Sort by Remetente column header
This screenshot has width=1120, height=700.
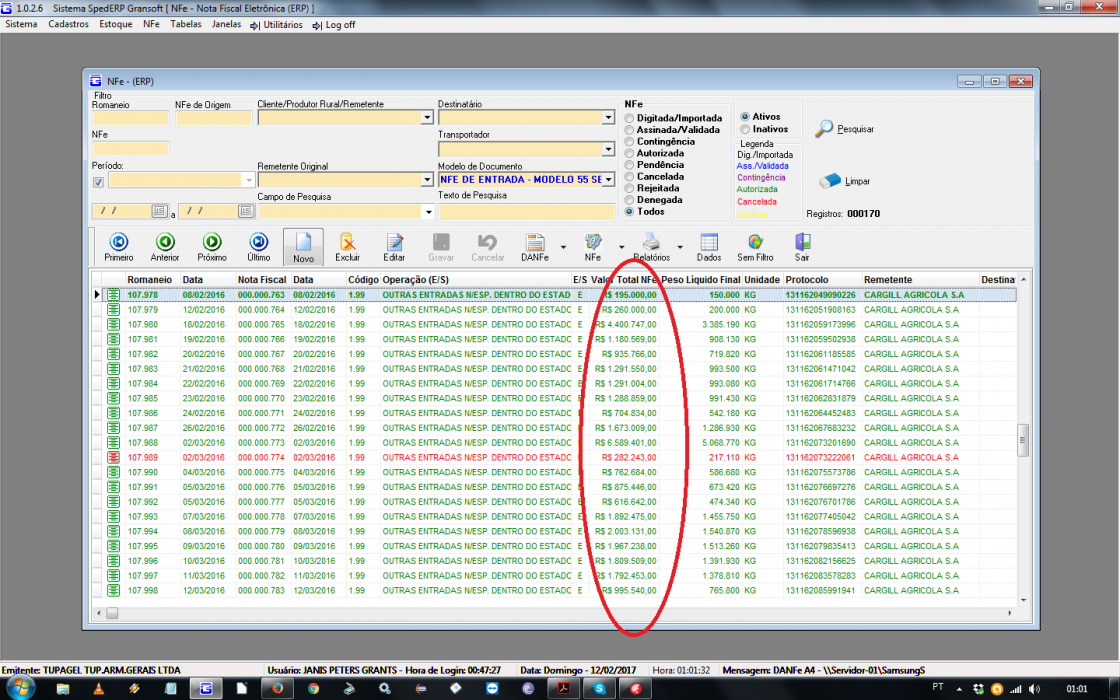click(920, 279)
